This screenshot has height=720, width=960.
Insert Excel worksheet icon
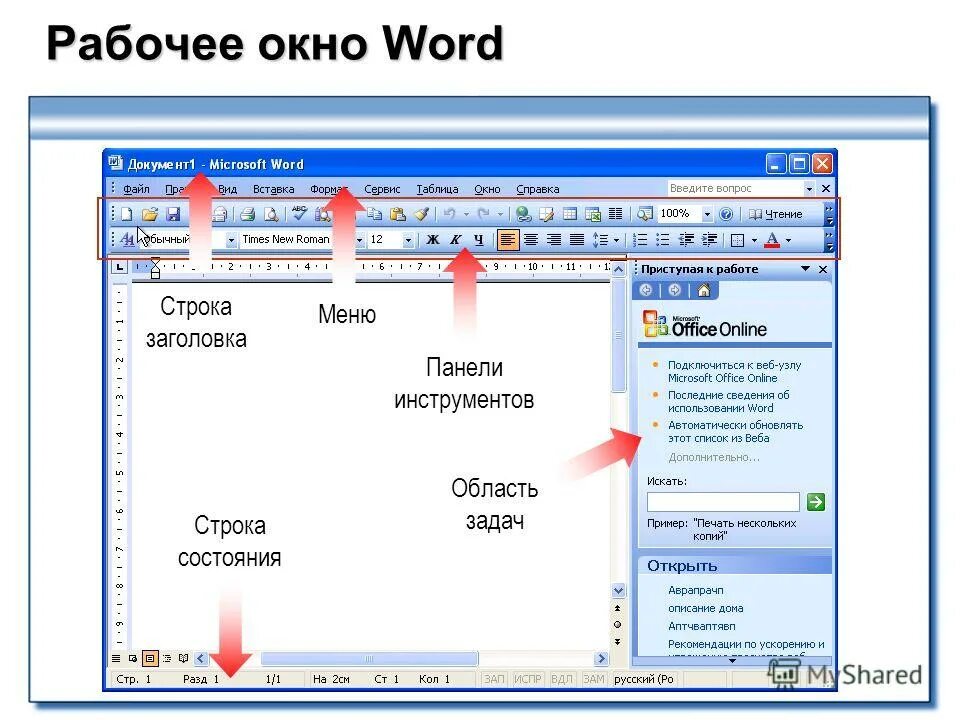click(593, 214)
